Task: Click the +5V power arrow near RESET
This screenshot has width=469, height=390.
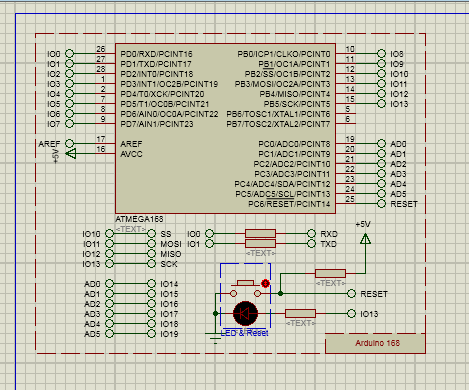Action: (x=365, y=238)
